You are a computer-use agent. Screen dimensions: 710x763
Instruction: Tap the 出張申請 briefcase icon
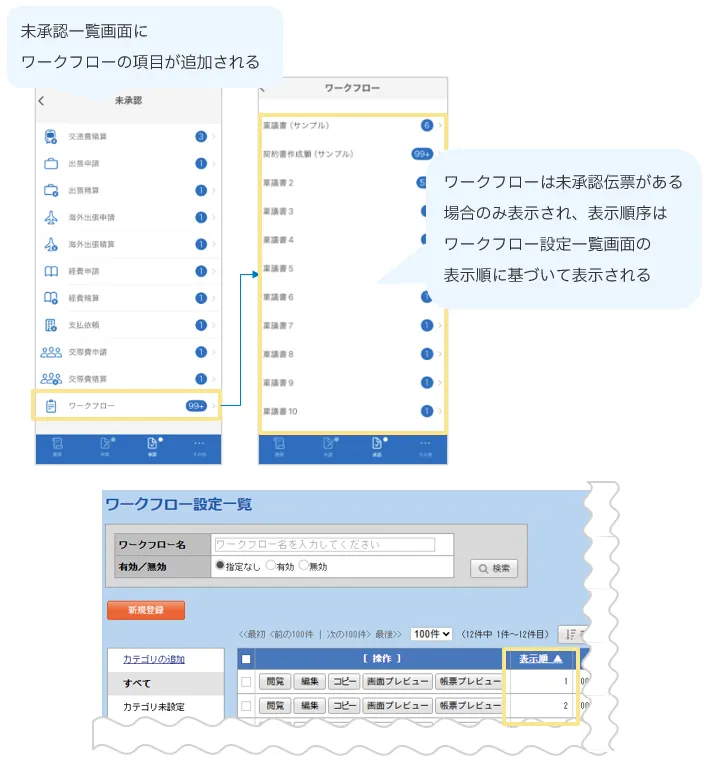click(51, 164)
